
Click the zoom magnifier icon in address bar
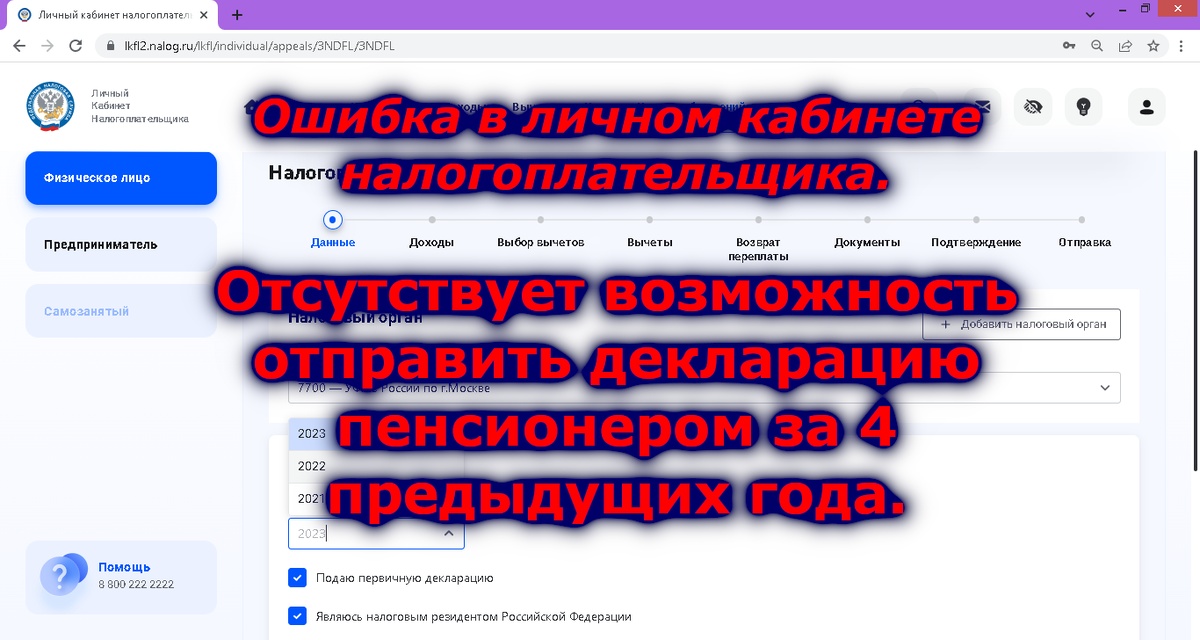point(1097,45)
